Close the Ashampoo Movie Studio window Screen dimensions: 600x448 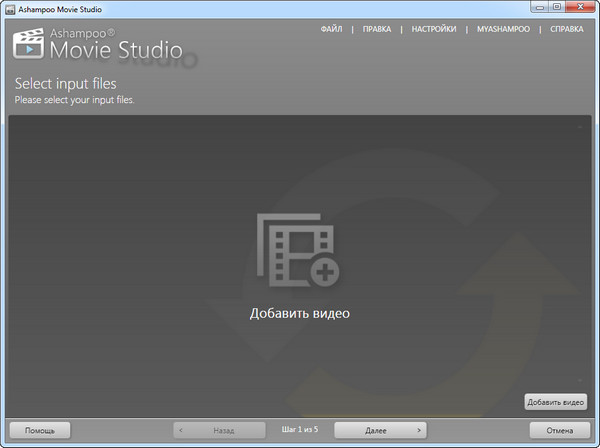pyautogui.click(x=580, y=7)
